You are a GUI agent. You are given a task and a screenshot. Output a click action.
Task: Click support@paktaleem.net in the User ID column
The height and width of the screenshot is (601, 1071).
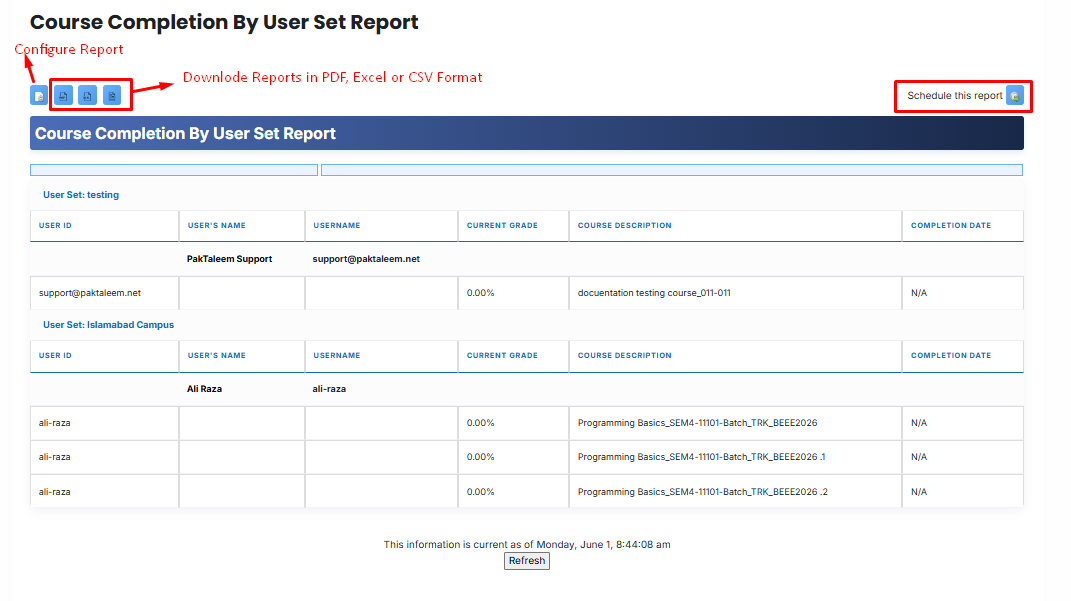coord(89,293)
